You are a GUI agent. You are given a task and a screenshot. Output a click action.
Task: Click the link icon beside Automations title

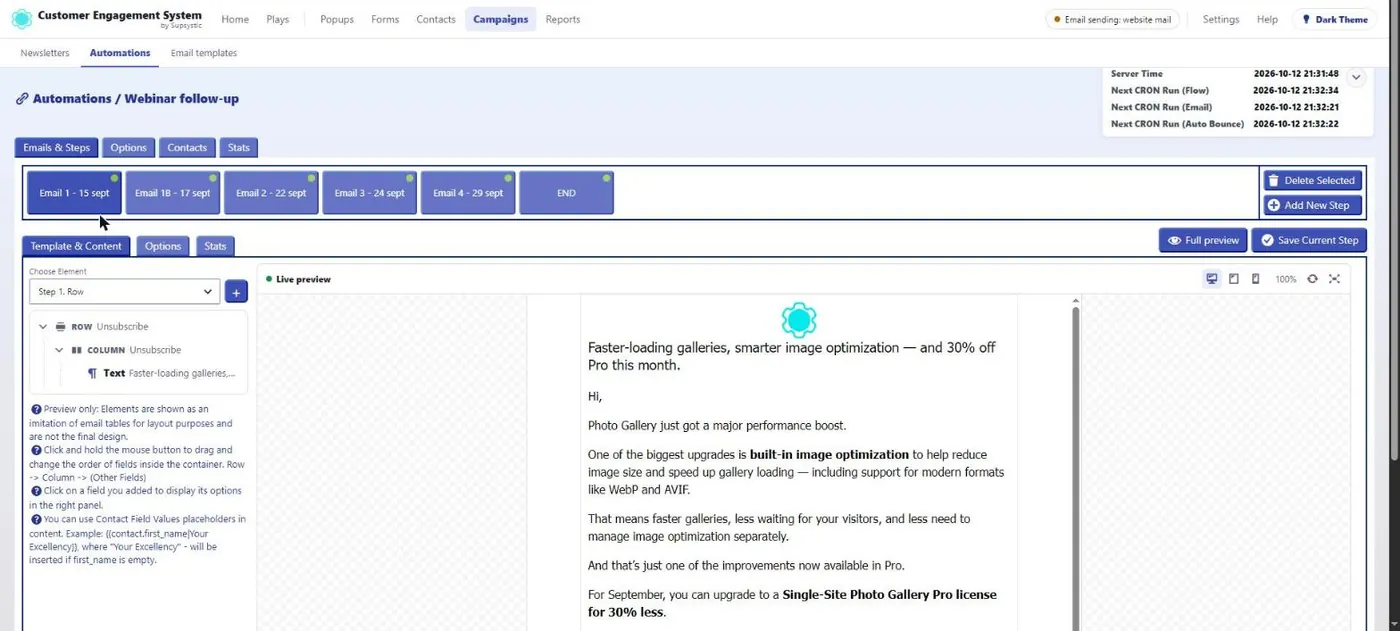[x=22, y=99]
